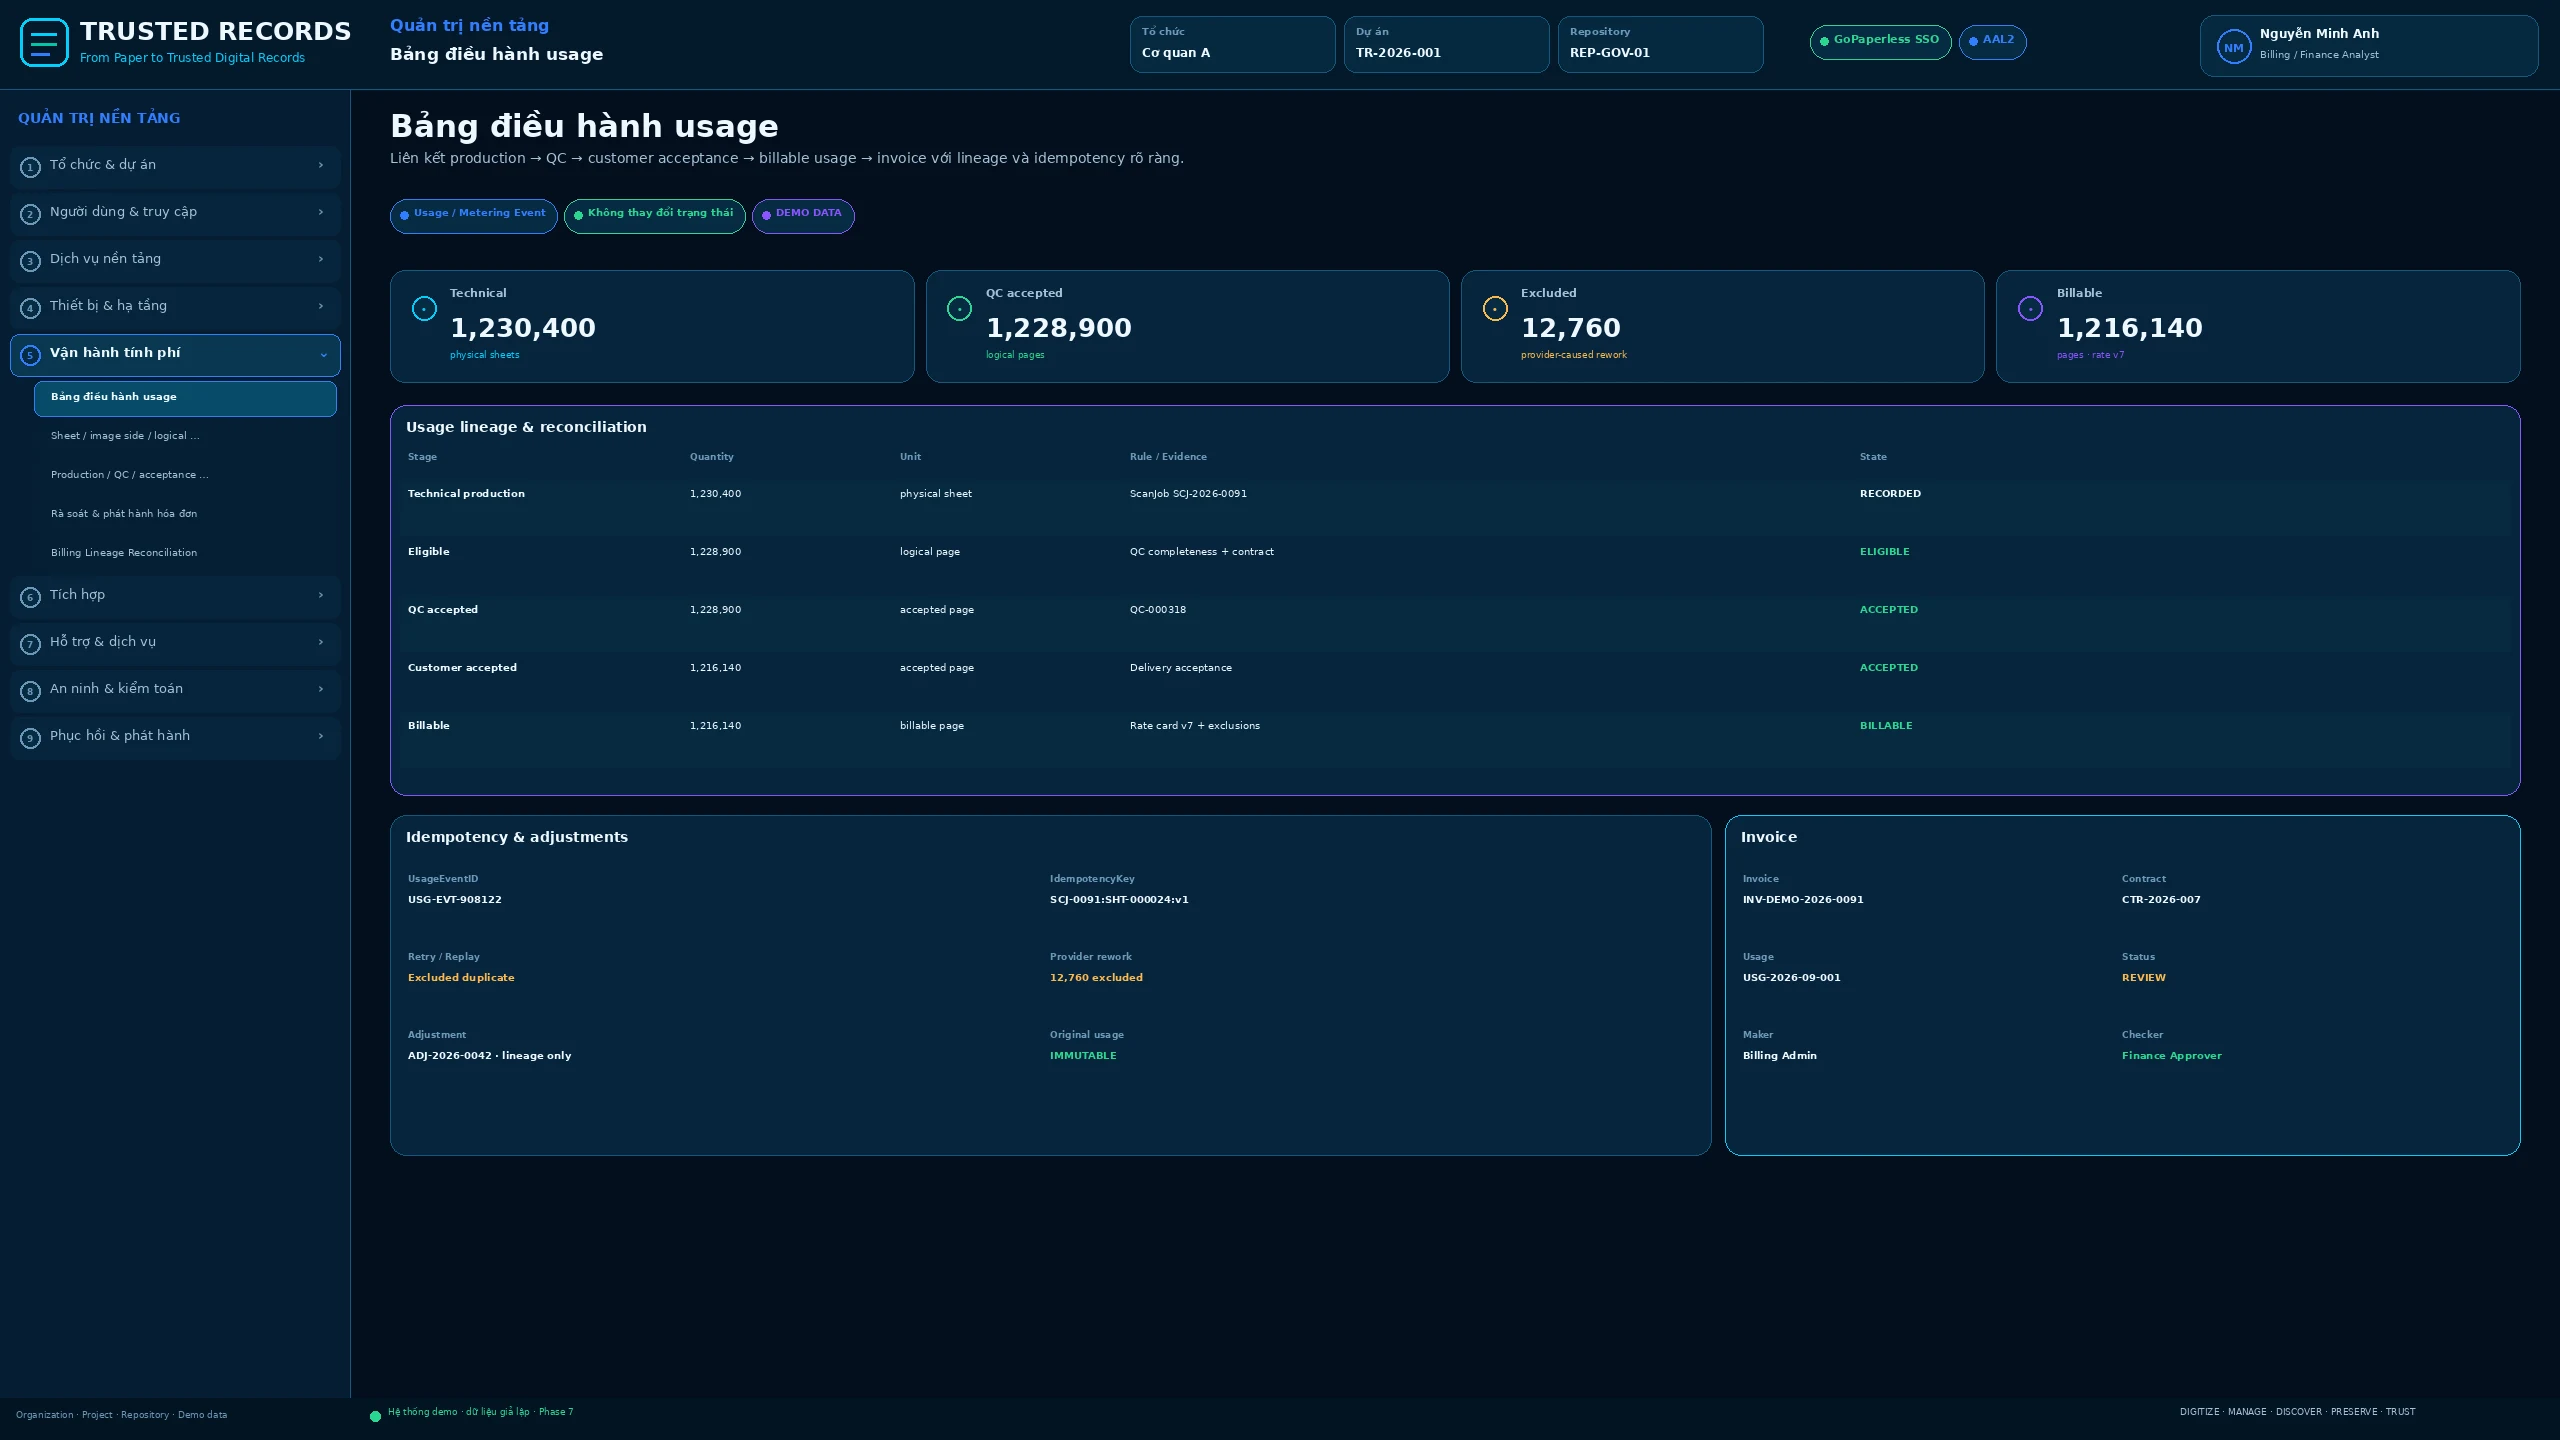Click the Billable card circle icon
The image size is (2560, 1440).
(x=2030, y=308)
